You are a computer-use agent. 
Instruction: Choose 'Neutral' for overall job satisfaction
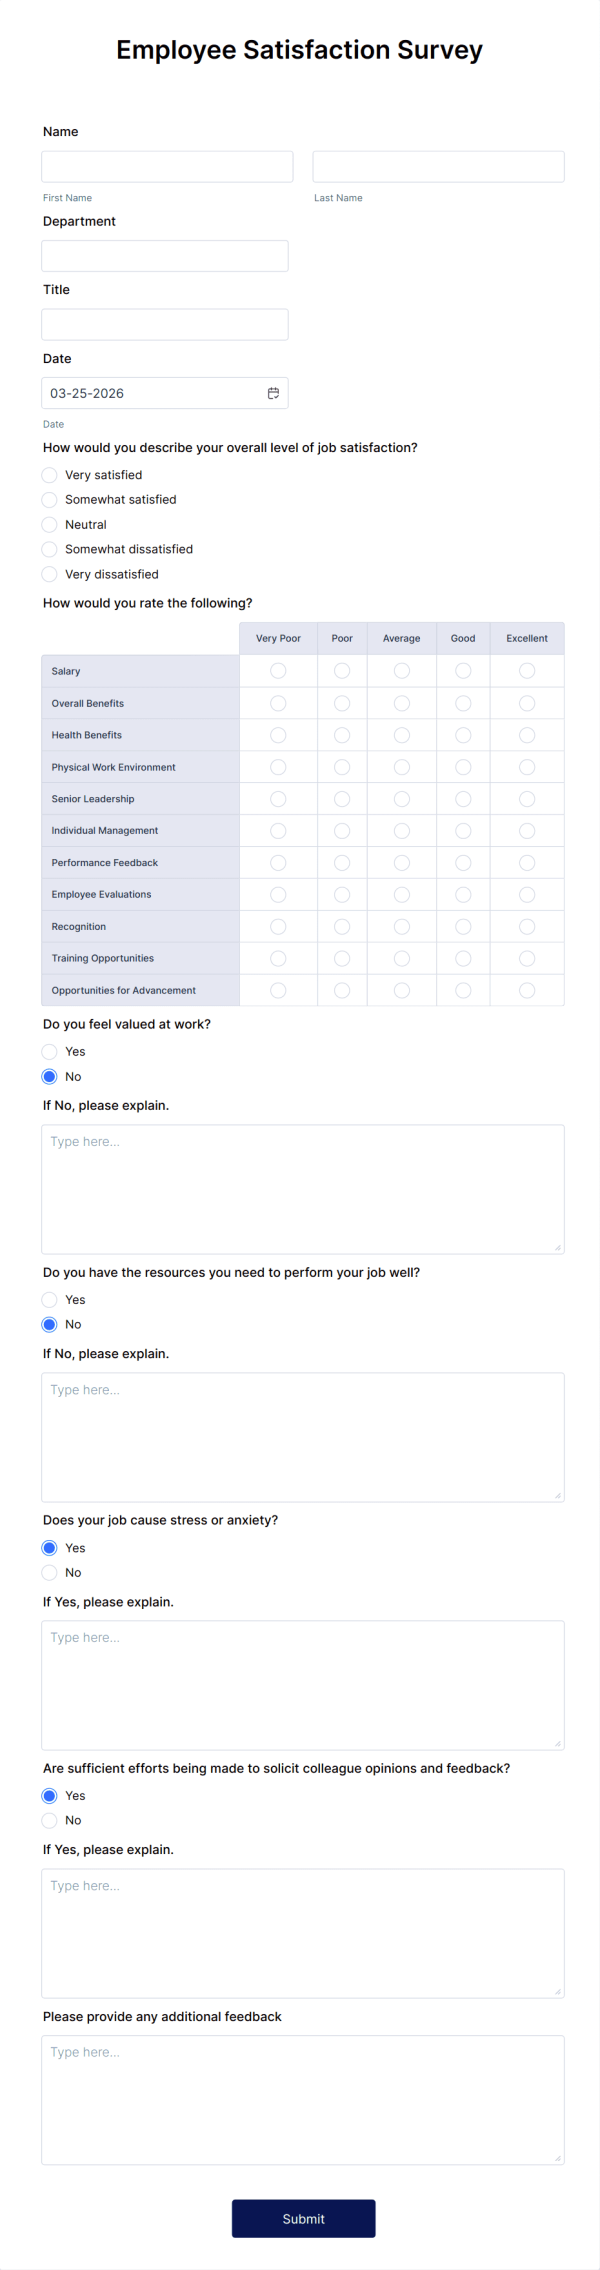[49, 524]
